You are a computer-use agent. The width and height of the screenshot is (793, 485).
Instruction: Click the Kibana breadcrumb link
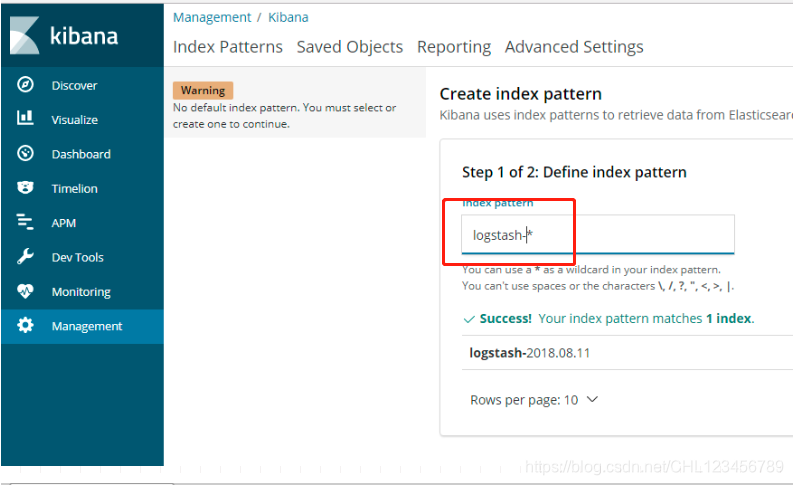pos(288,17)
